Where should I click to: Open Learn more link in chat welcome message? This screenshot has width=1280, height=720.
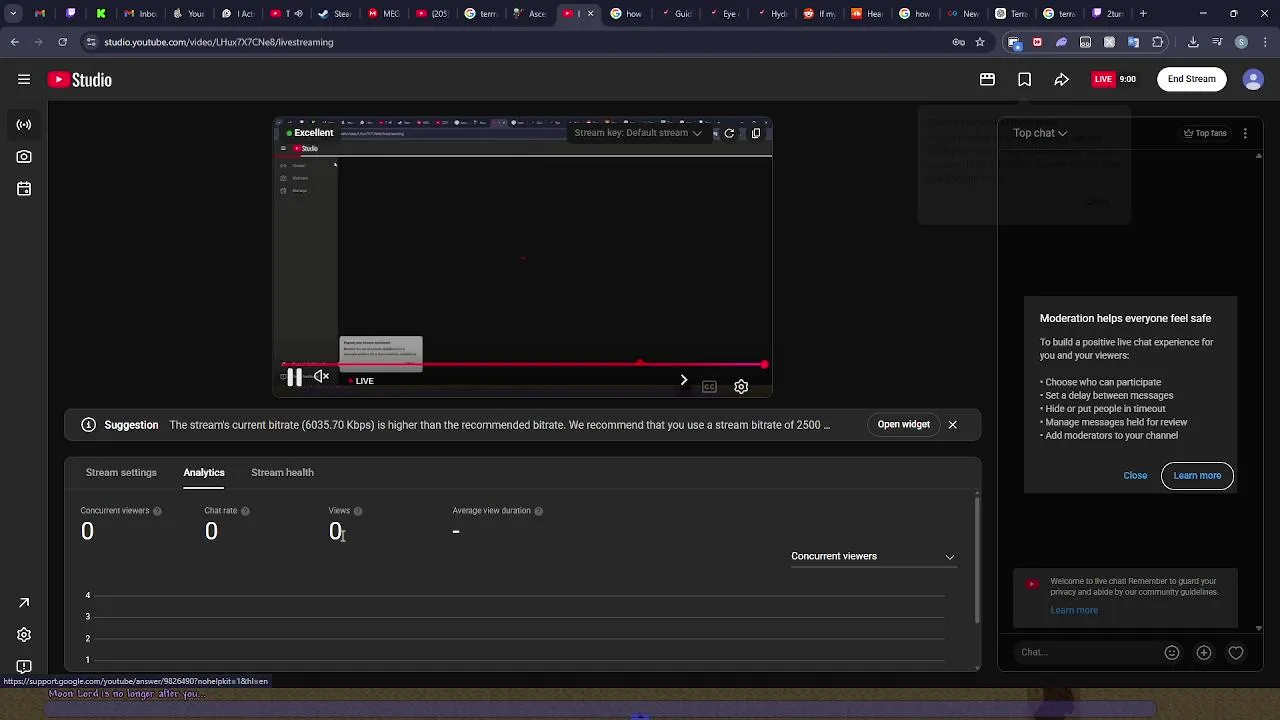(1074, 610)
